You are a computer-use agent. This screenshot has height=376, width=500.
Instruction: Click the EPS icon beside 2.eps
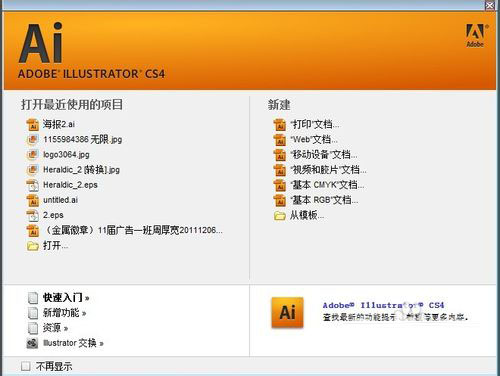tap(33, 216)
